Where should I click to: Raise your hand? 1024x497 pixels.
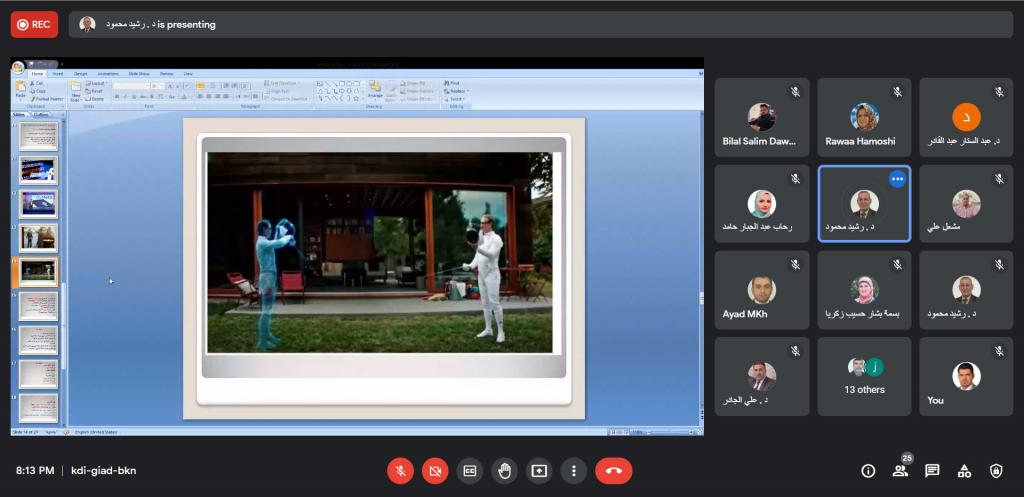tap(504, 470)
